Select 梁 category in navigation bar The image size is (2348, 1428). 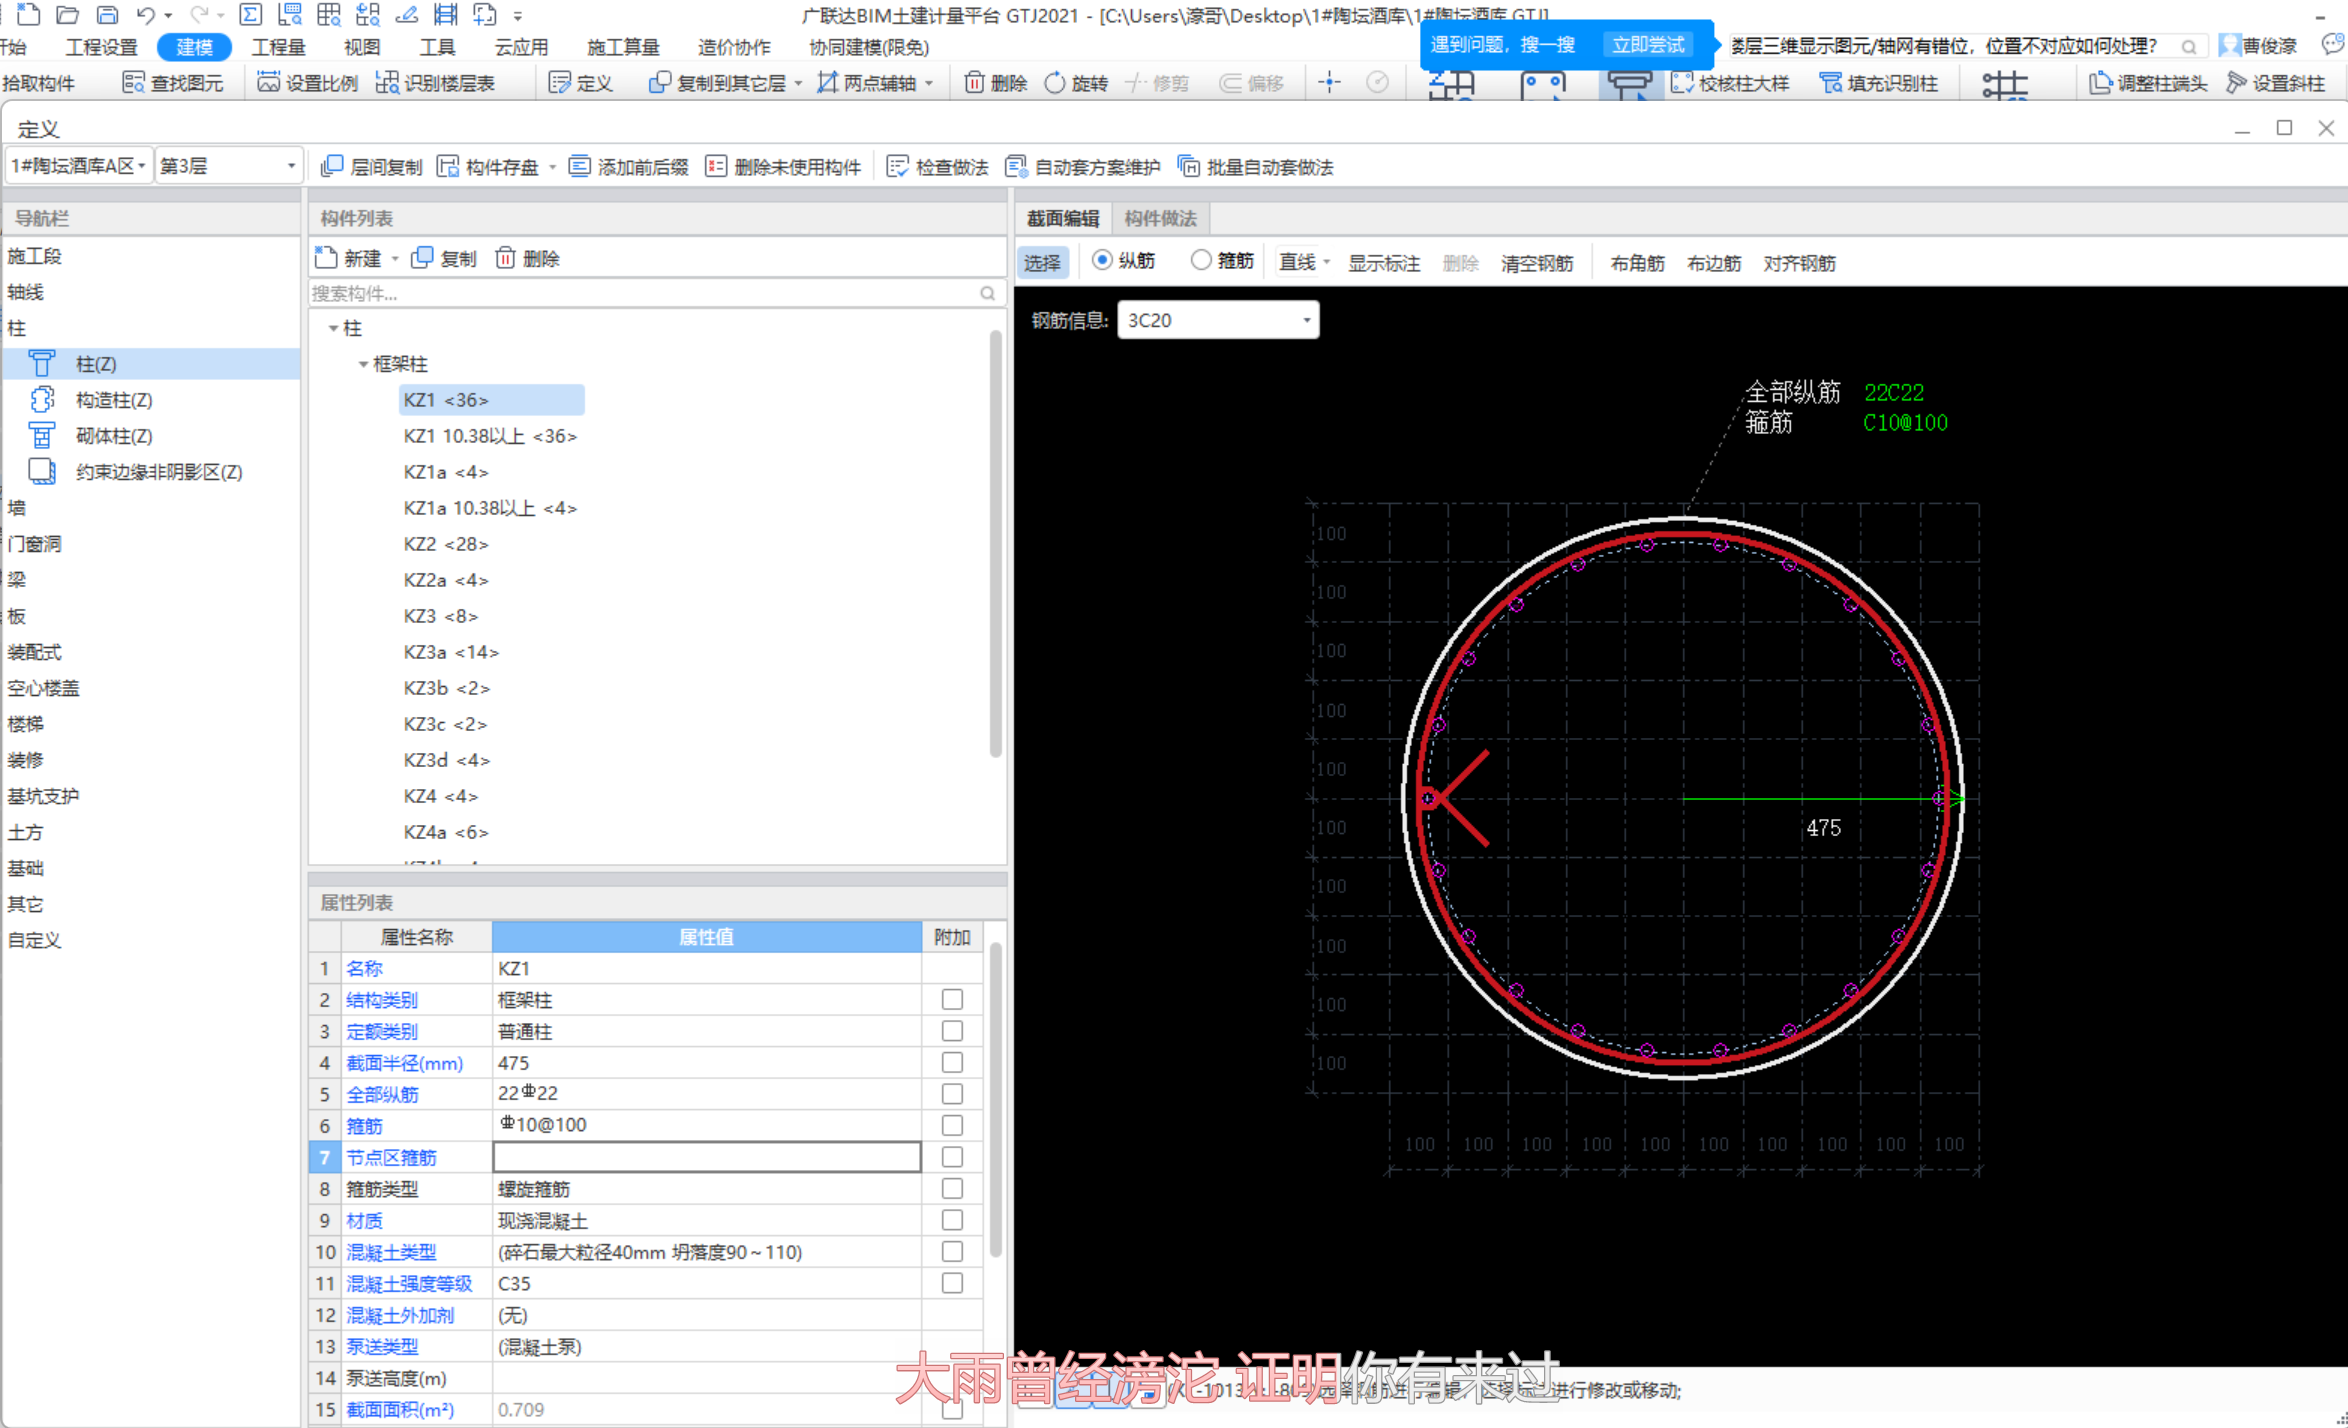(17, 580)
